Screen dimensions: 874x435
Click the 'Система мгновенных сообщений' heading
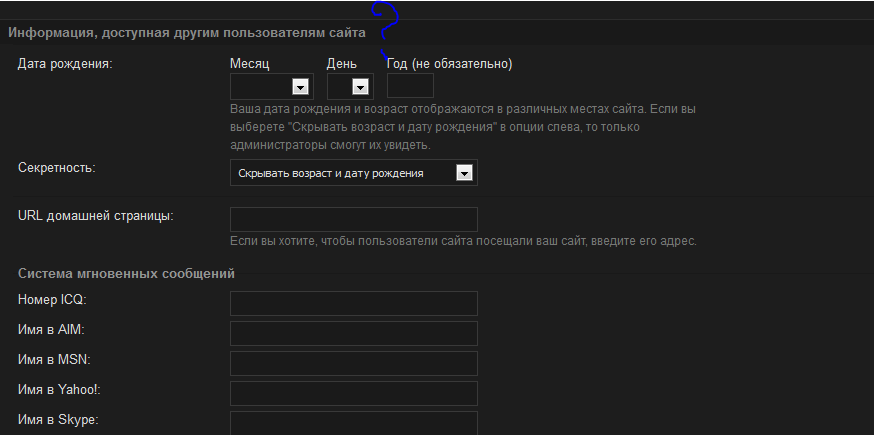[127, 273]
